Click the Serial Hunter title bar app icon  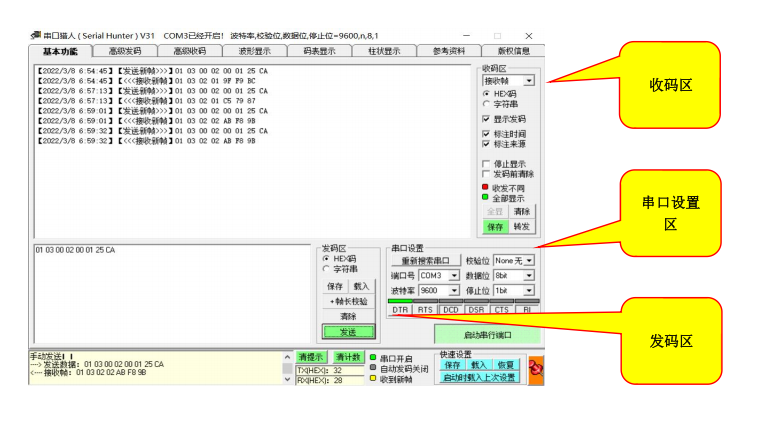click(x=35, y=36)
